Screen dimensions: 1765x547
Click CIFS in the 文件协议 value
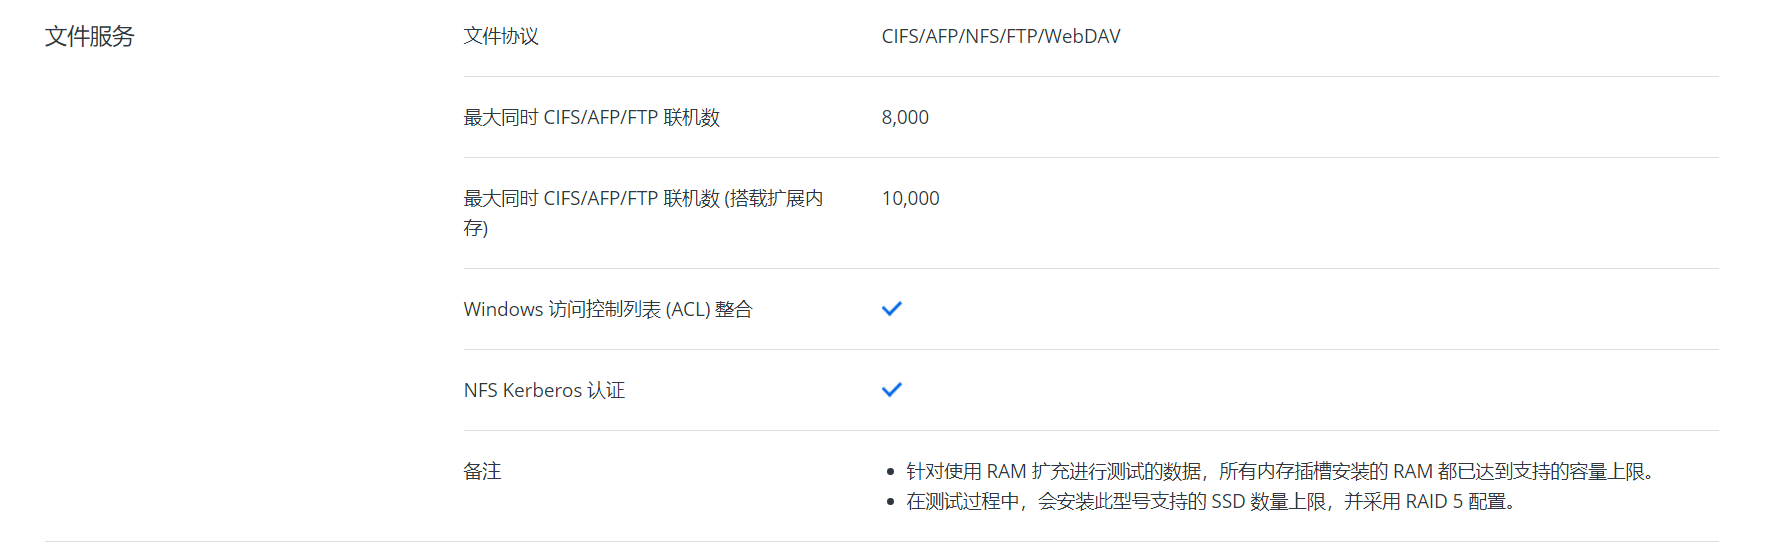[x=900, y=37]
